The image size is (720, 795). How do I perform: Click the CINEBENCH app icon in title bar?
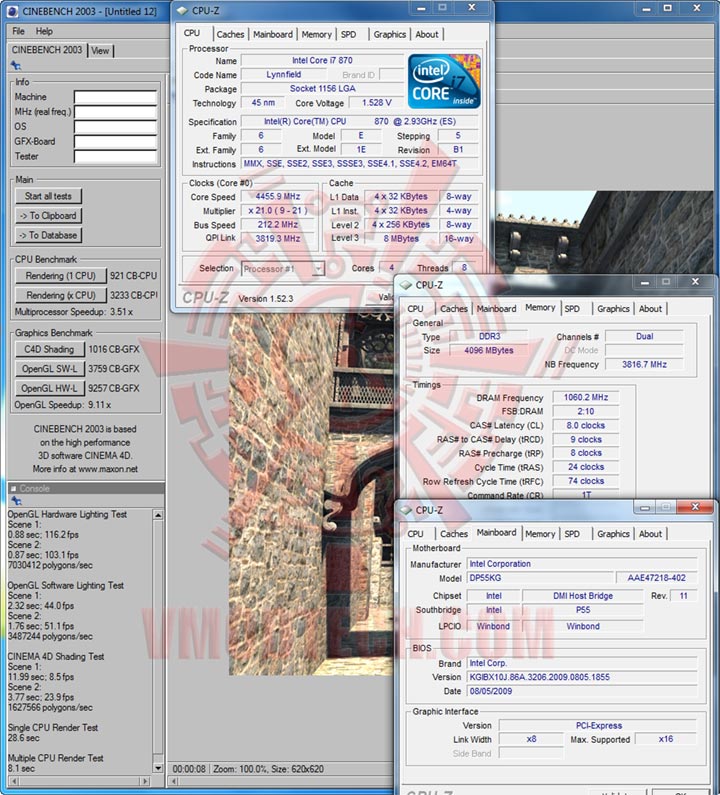click(x=13, y=11)
